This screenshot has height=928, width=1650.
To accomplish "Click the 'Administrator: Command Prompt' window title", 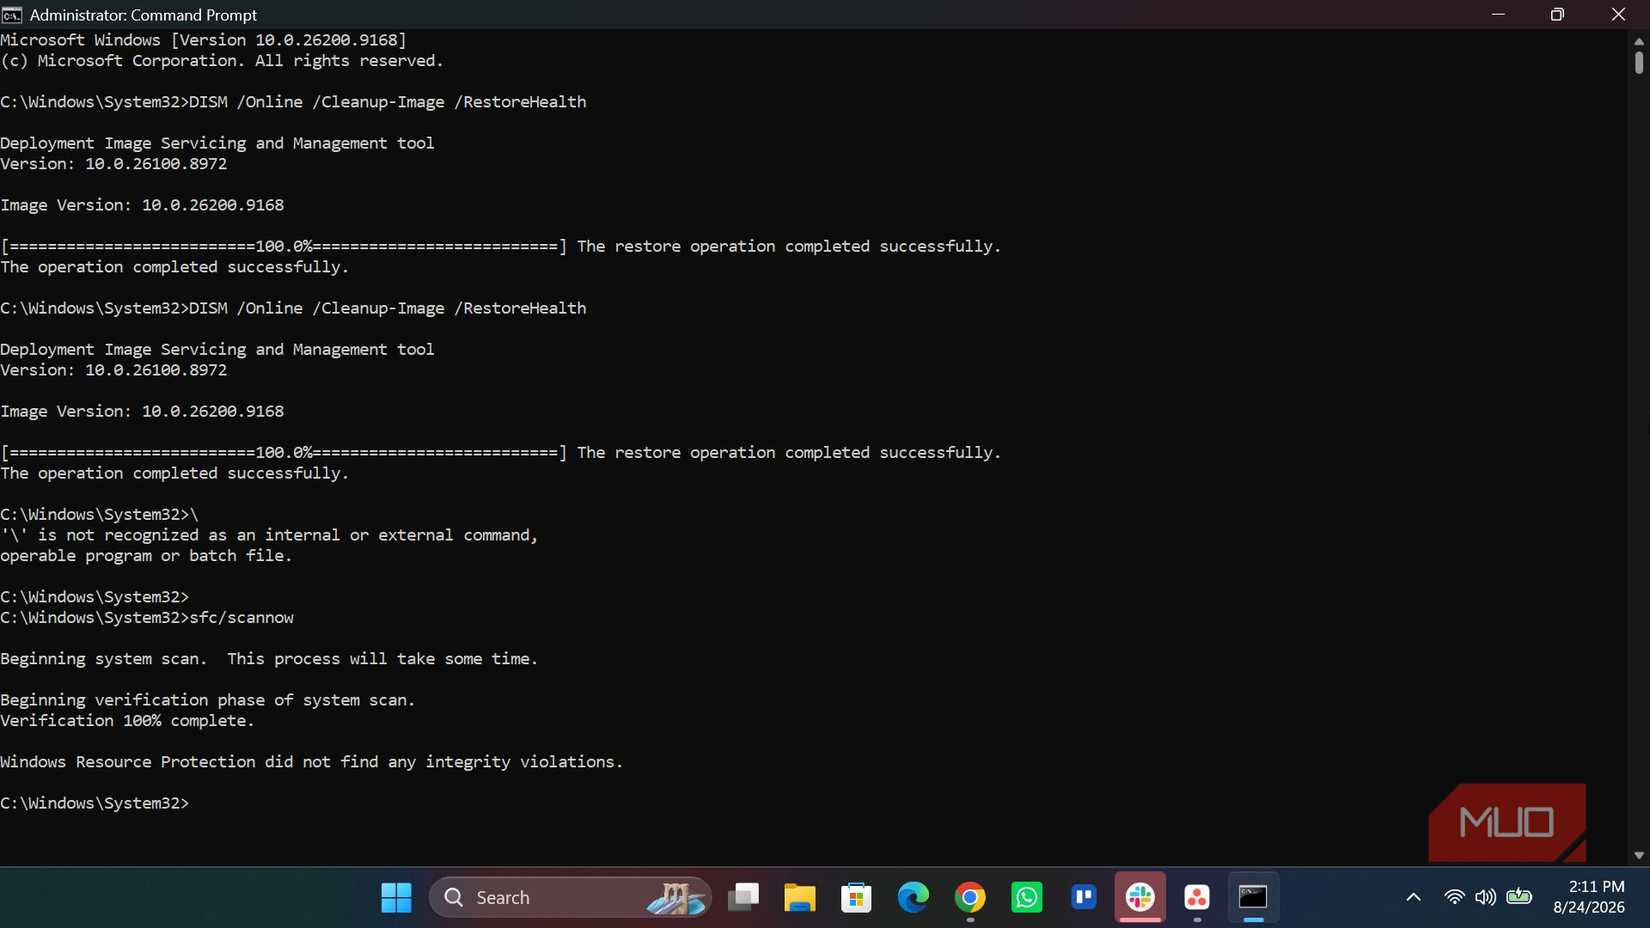I will click(143, 15).
